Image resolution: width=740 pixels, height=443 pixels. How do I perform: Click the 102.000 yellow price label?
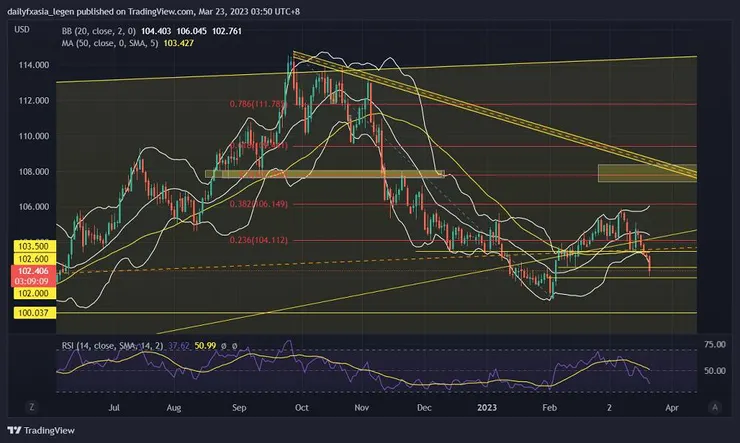(x=33, y=293)
